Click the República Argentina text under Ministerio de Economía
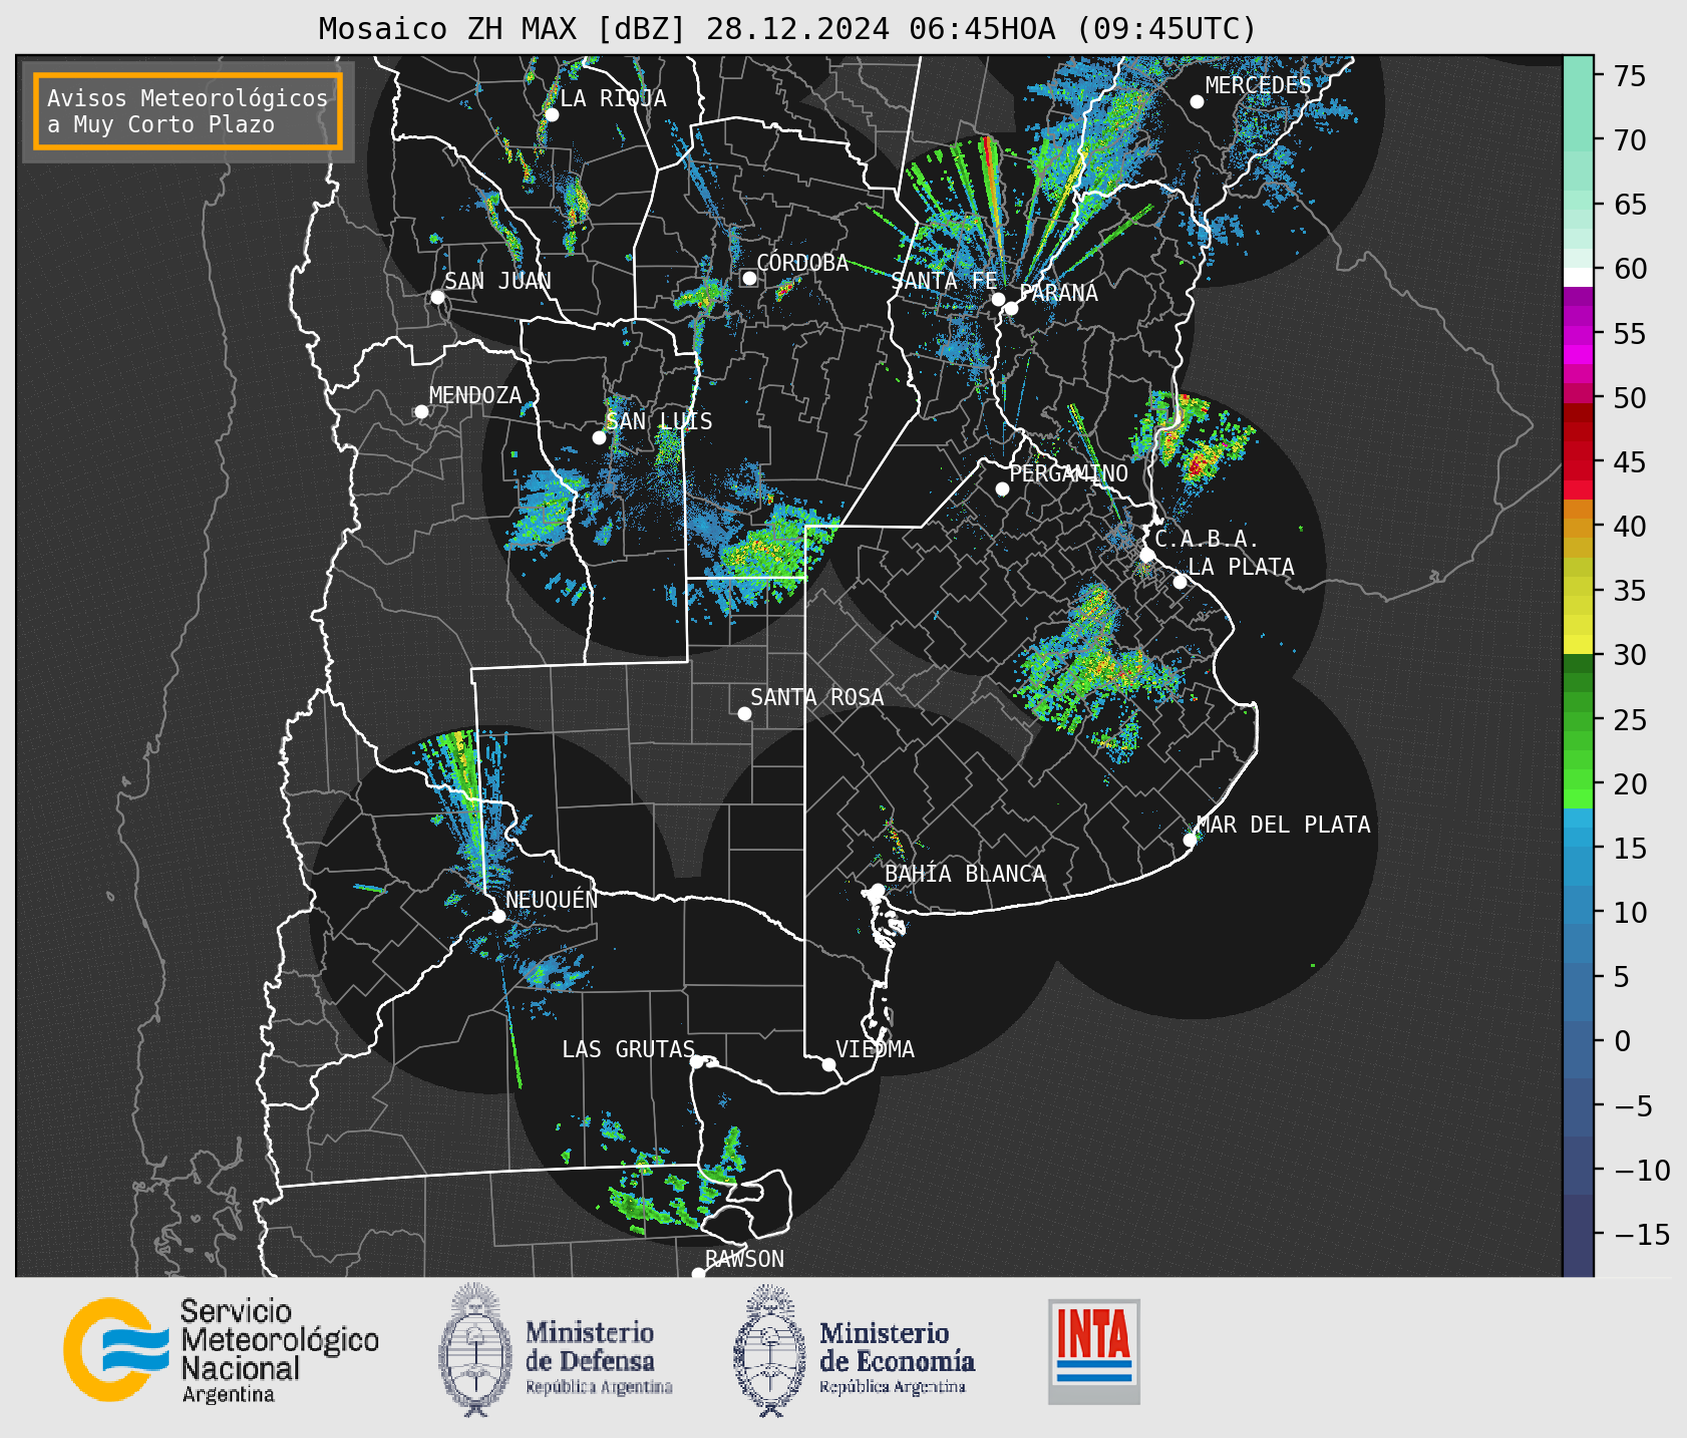 892,1387
